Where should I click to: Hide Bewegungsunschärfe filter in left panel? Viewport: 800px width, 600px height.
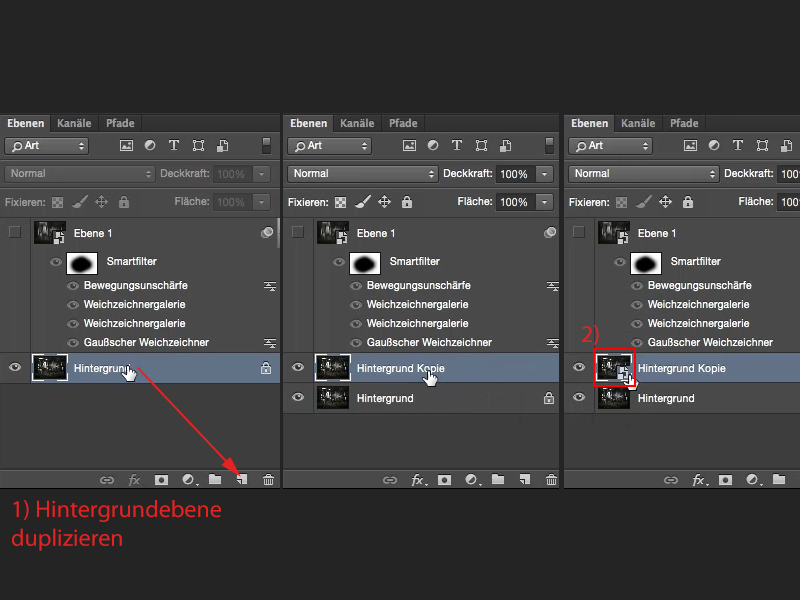coord(73,286)
